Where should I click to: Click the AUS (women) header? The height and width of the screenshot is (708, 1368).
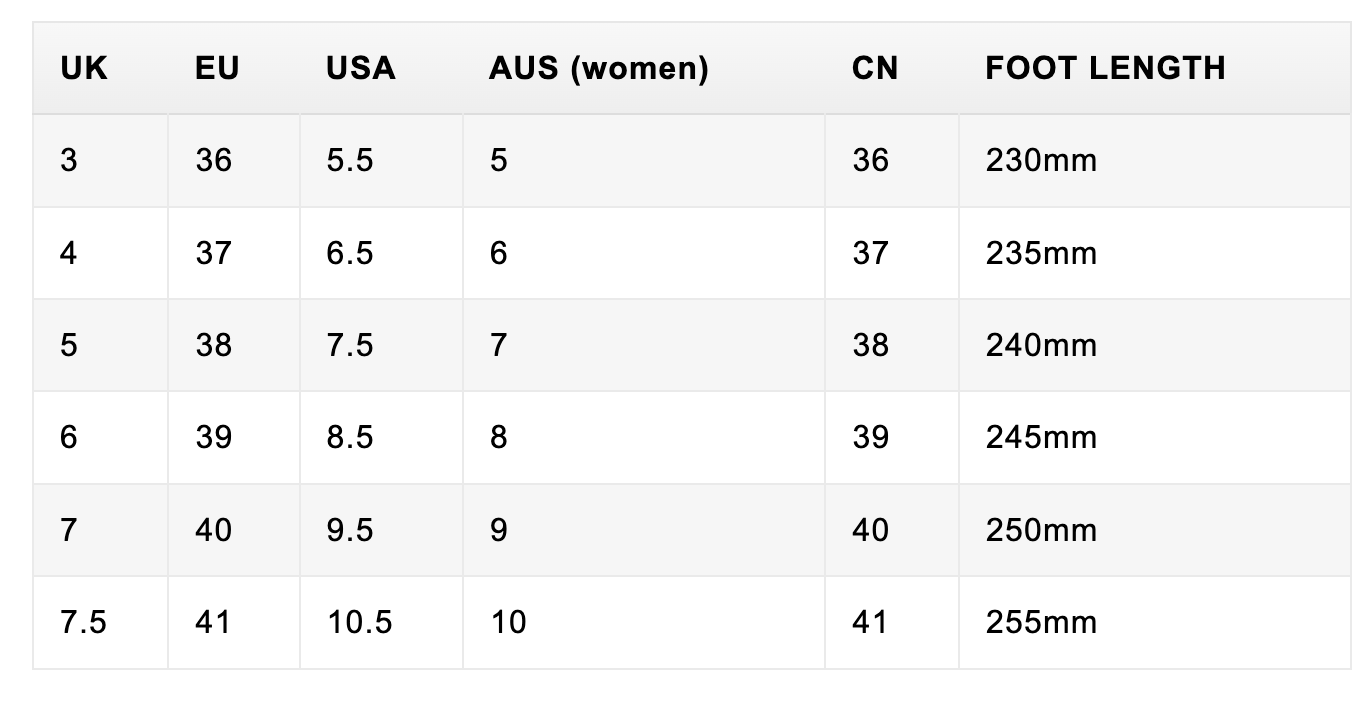[x=599, y=68]
